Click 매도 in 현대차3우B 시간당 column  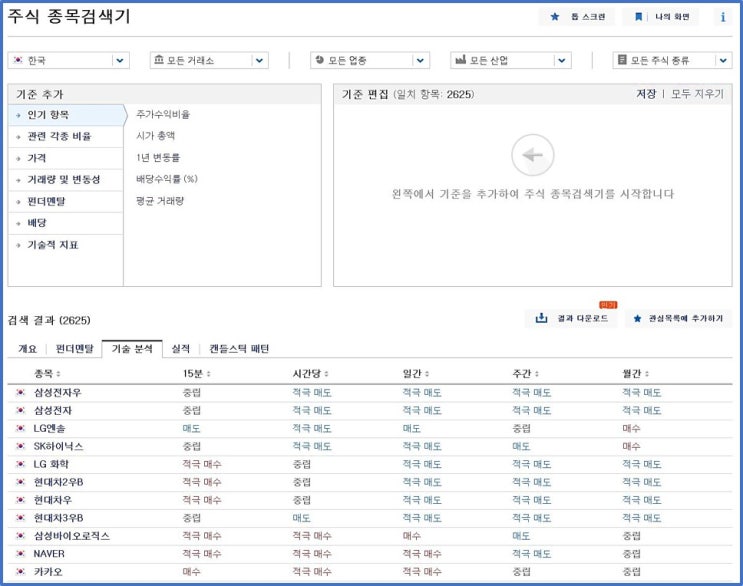301,518
